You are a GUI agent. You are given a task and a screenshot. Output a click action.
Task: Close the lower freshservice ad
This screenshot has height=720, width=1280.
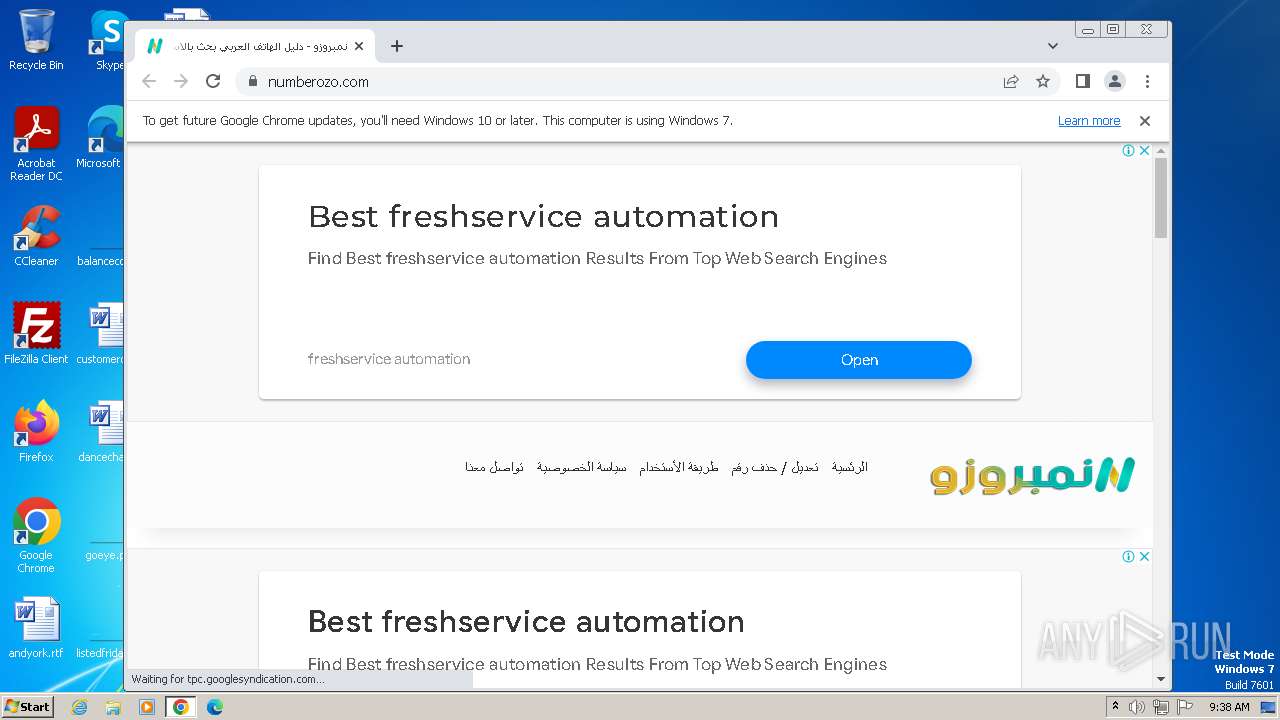click(x=1145, y=556)
